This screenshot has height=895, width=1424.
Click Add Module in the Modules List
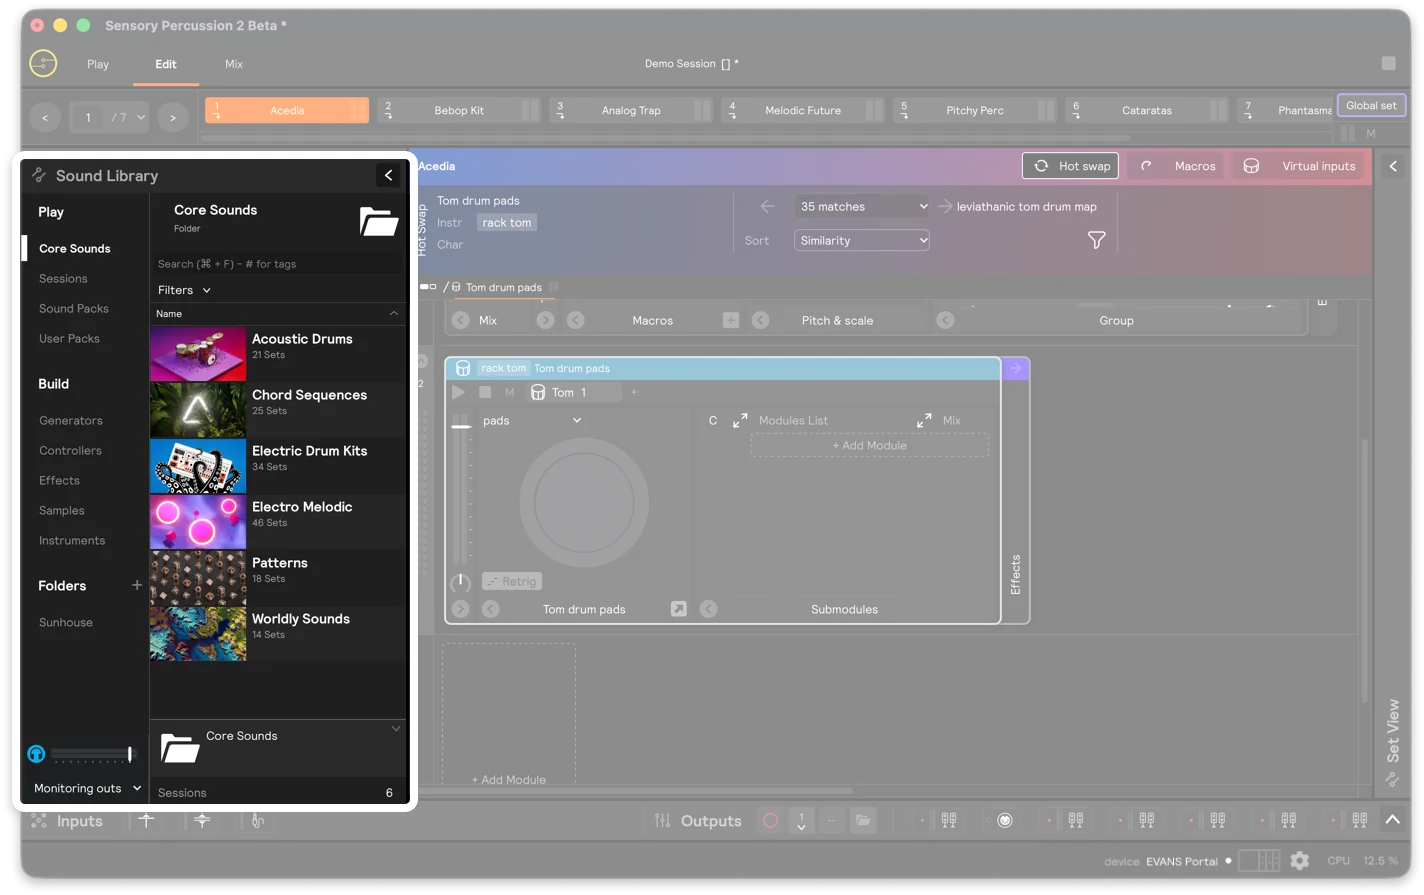click(x=868, y=445)
